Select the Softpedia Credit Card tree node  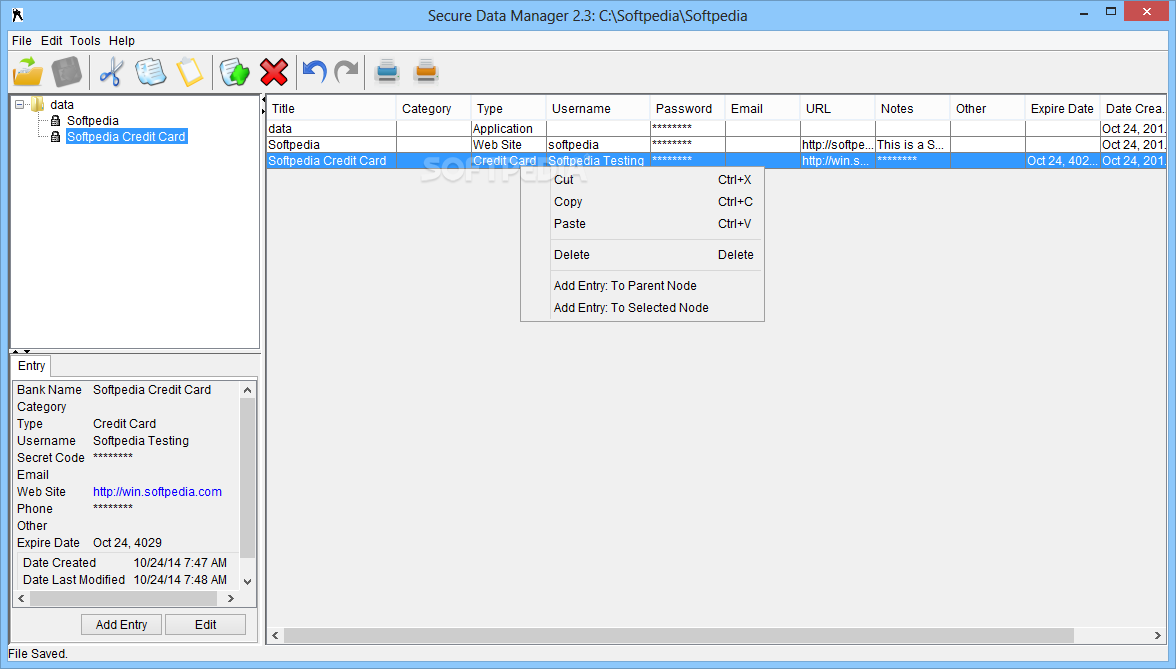tap(126, 136)
